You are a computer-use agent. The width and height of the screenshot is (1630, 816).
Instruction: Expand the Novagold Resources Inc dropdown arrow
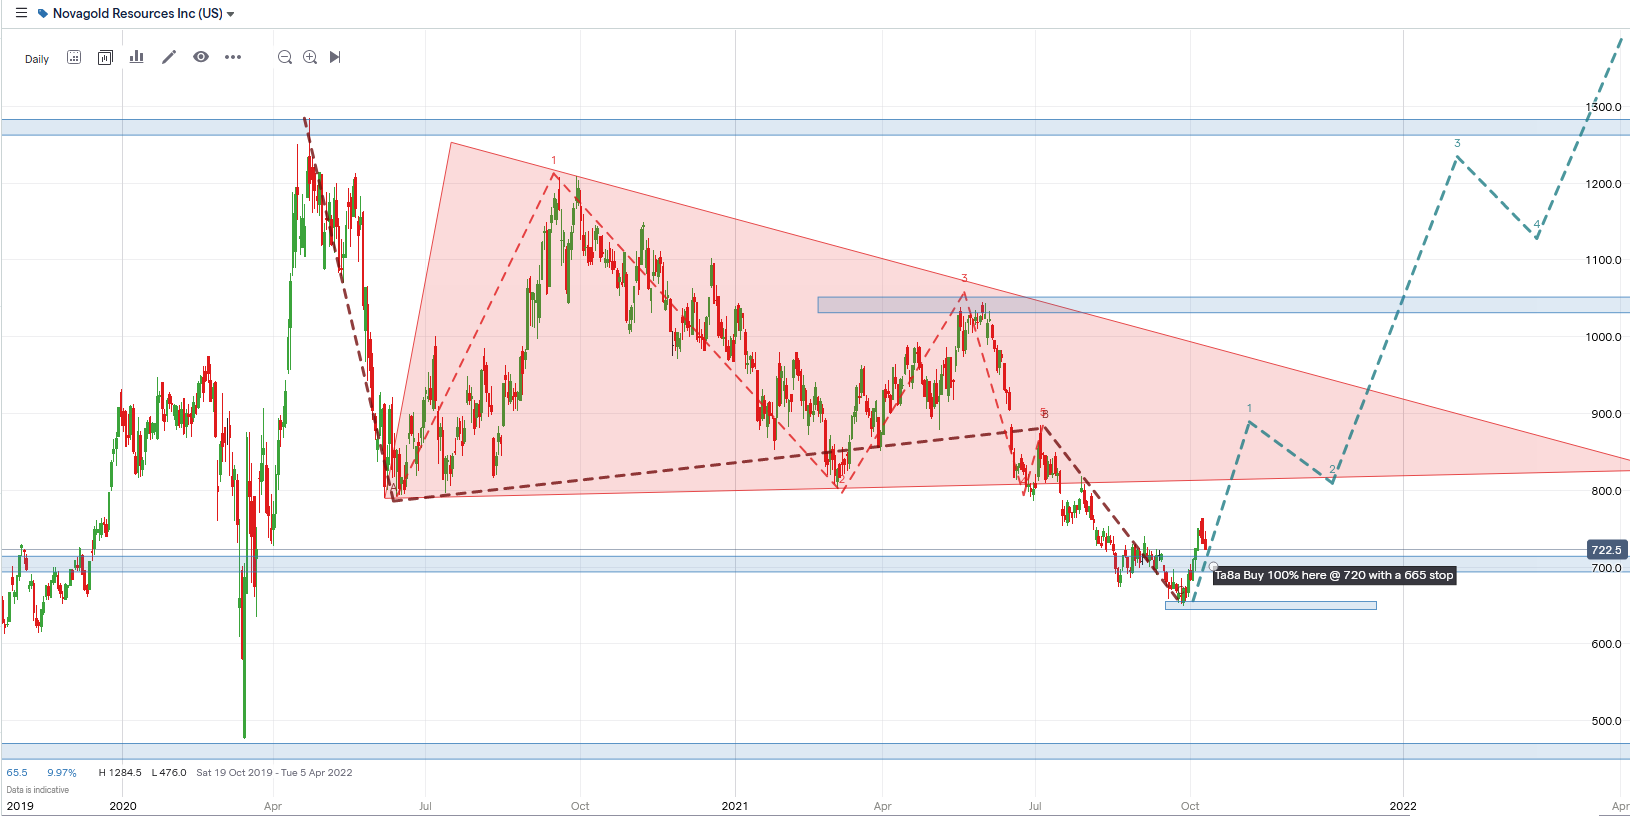tap(231, 14)
